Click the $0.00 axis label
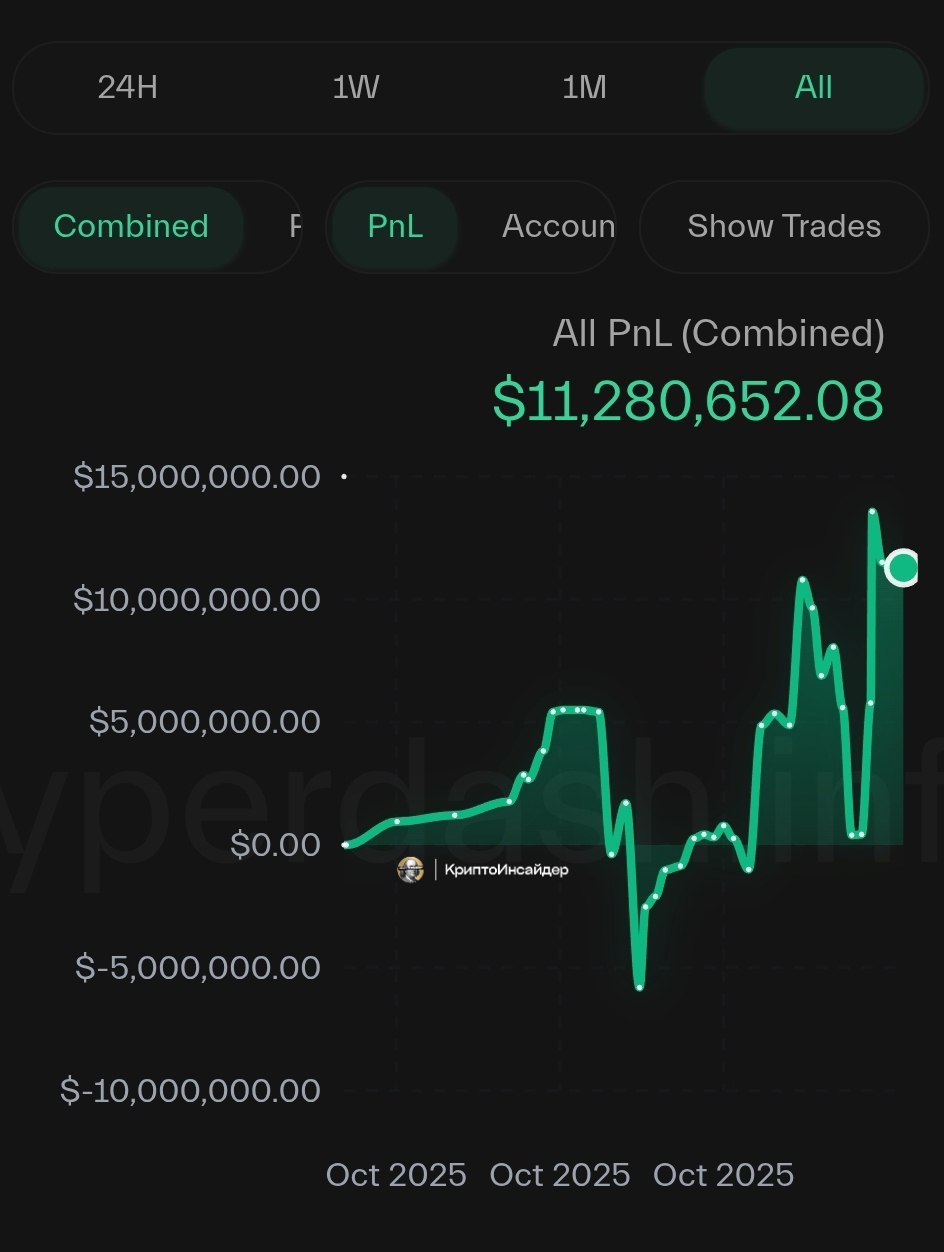Image resolution: width=944 pixels, height=1252 pixels. tap(275, 845)
